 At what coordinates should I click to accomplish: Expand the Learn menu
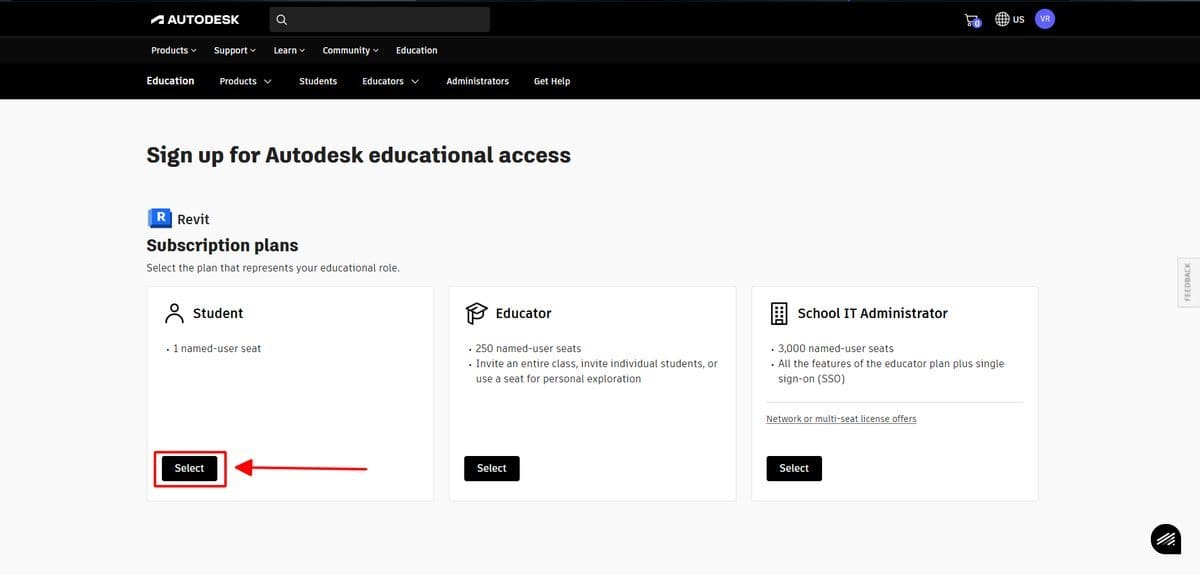click(289, 50)
